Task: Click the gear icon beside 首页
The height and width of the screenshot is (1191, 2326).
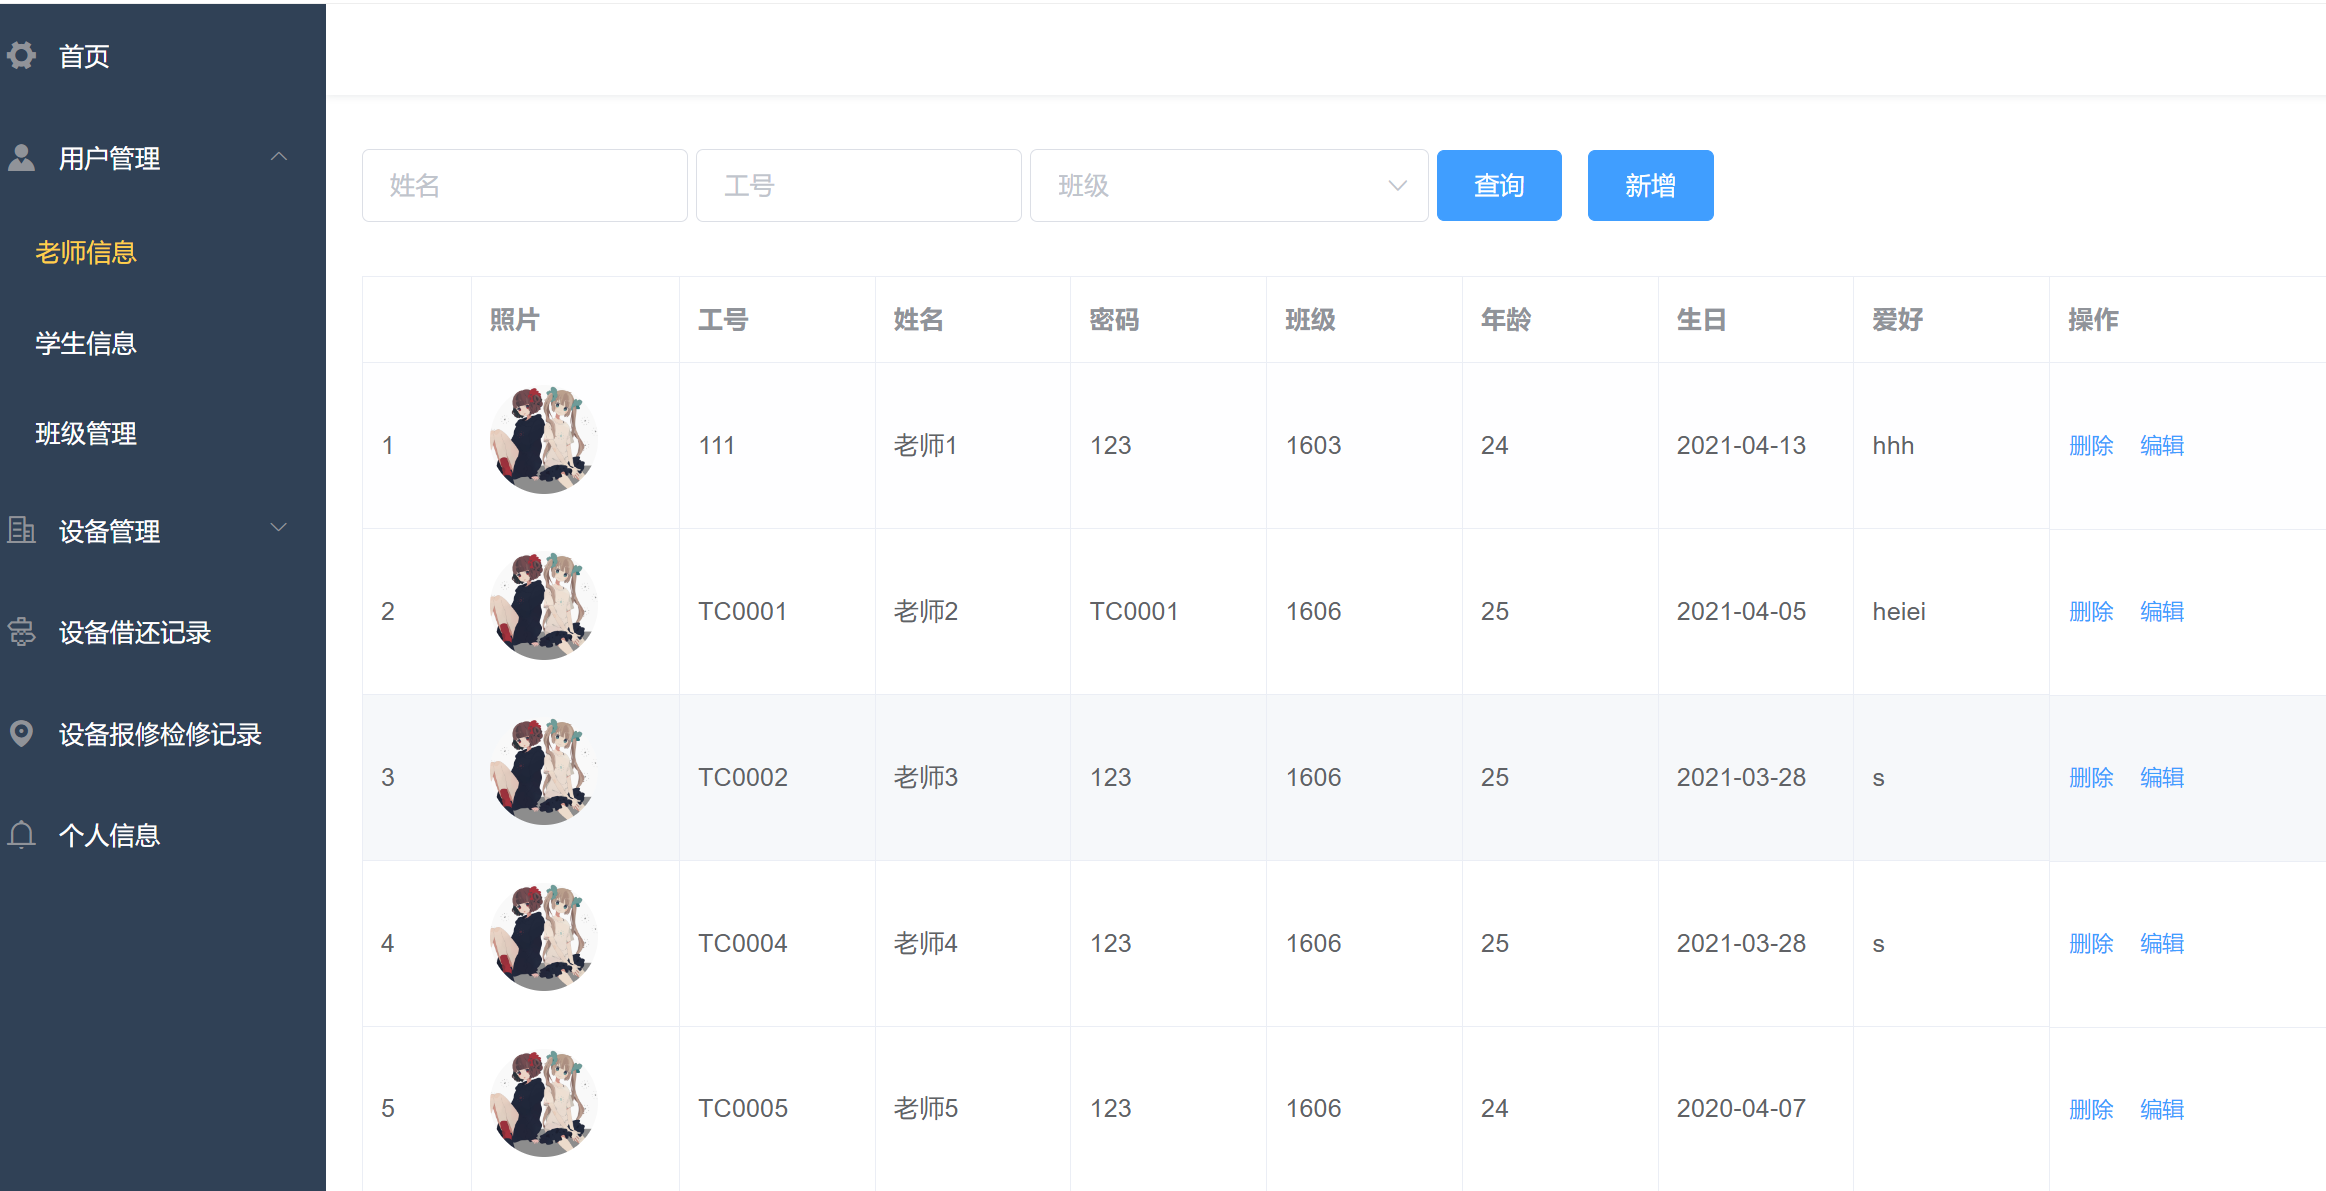Action: click(21, 56)
